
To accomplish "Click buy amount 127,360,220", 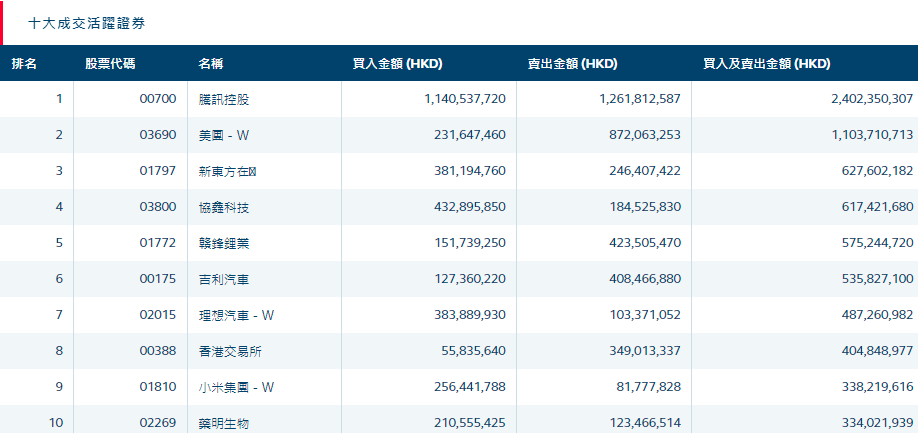I will (x=470, y=279).
